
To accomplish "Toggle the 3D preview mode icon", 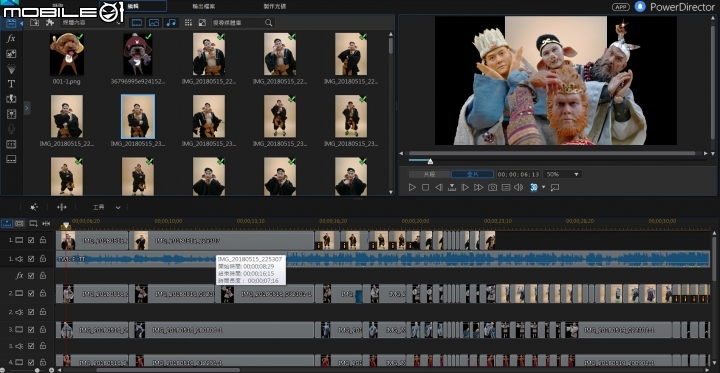I will (534, 187).
